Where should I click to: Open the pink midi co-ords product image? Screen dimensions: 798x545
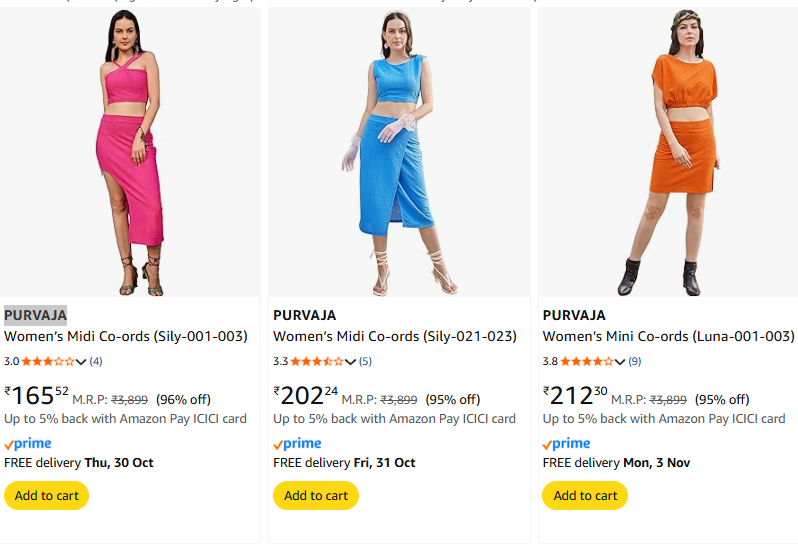pos(130,152)
